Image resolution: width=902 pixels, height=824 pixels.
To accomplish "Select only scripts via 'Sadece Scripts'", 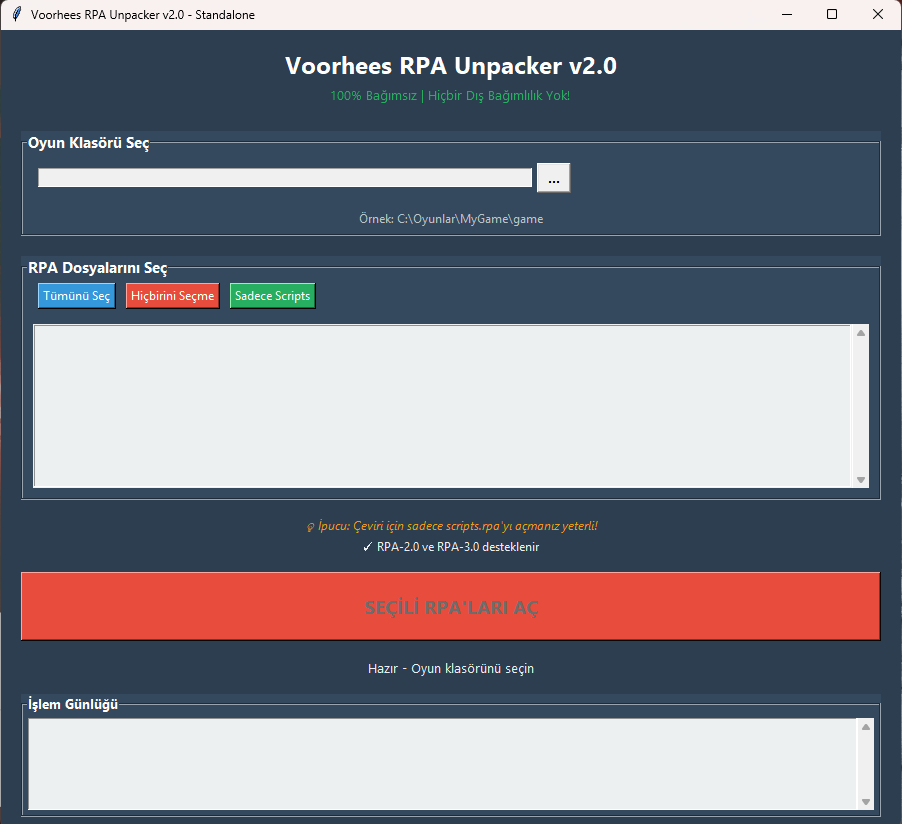I will click(273, 296).
